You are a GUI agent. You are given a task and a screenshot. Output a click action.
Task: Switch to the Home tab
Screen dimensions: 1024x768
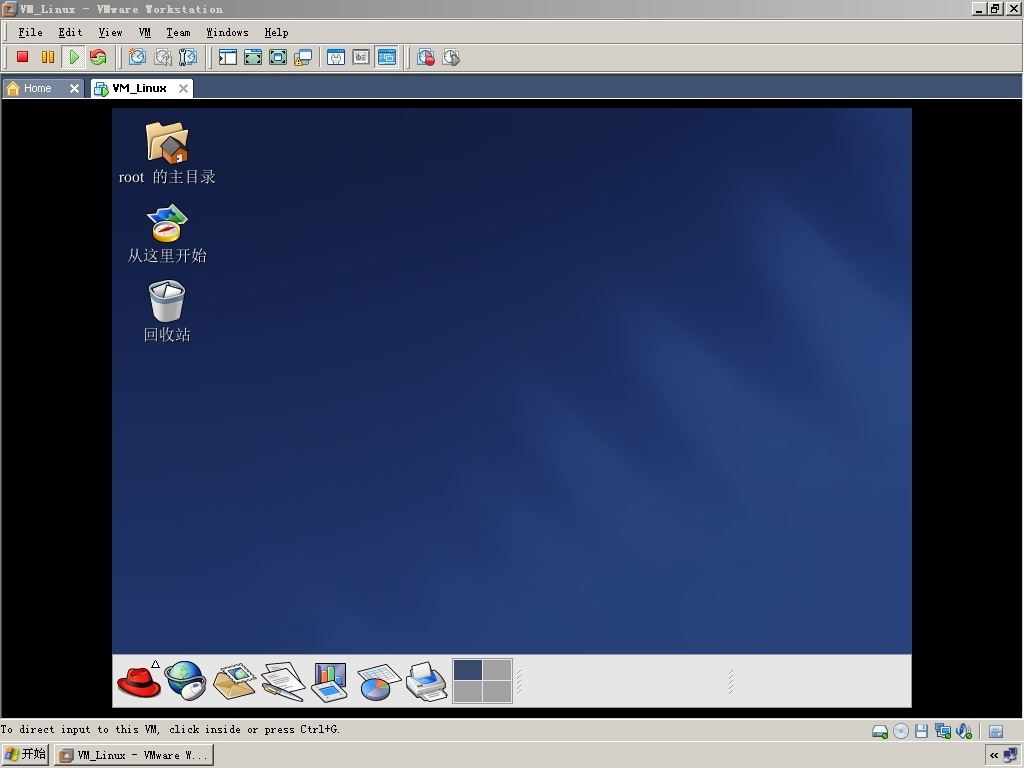pyautogui.click(x=37, y=88)
